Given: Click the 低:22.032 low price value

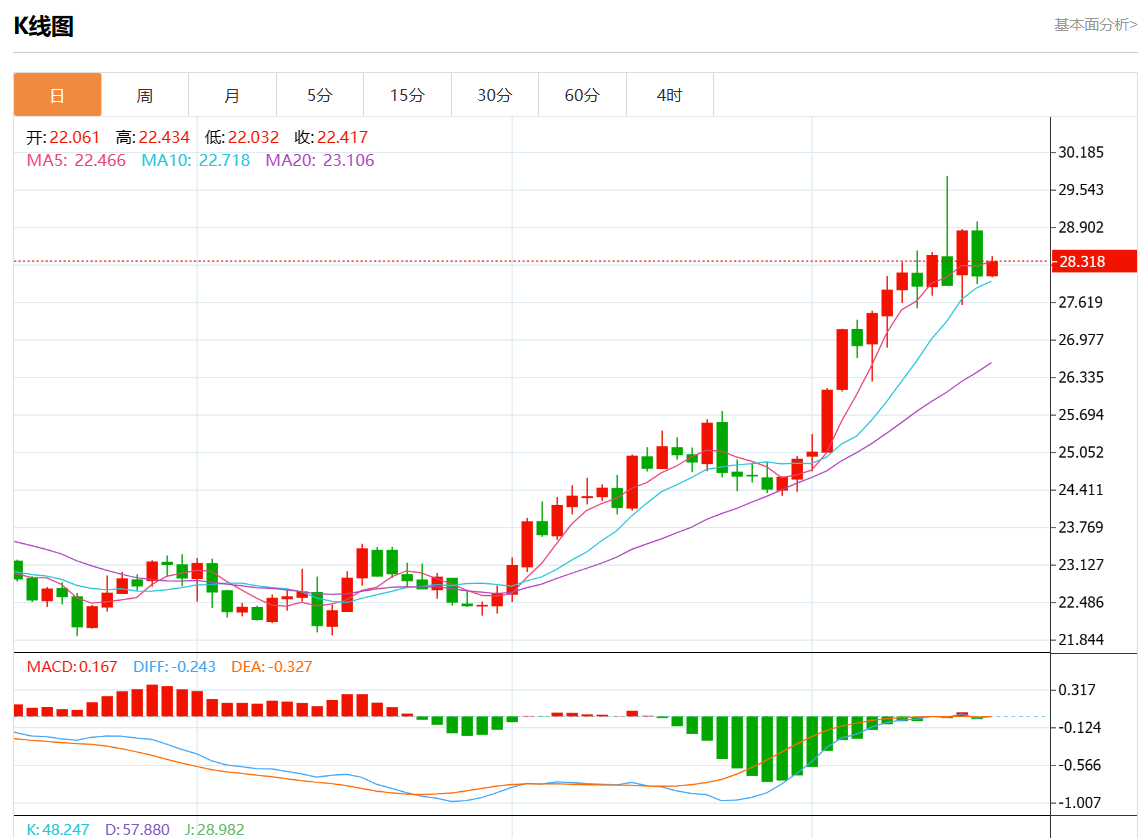Looking at the screenshot, I should [242, 137].
